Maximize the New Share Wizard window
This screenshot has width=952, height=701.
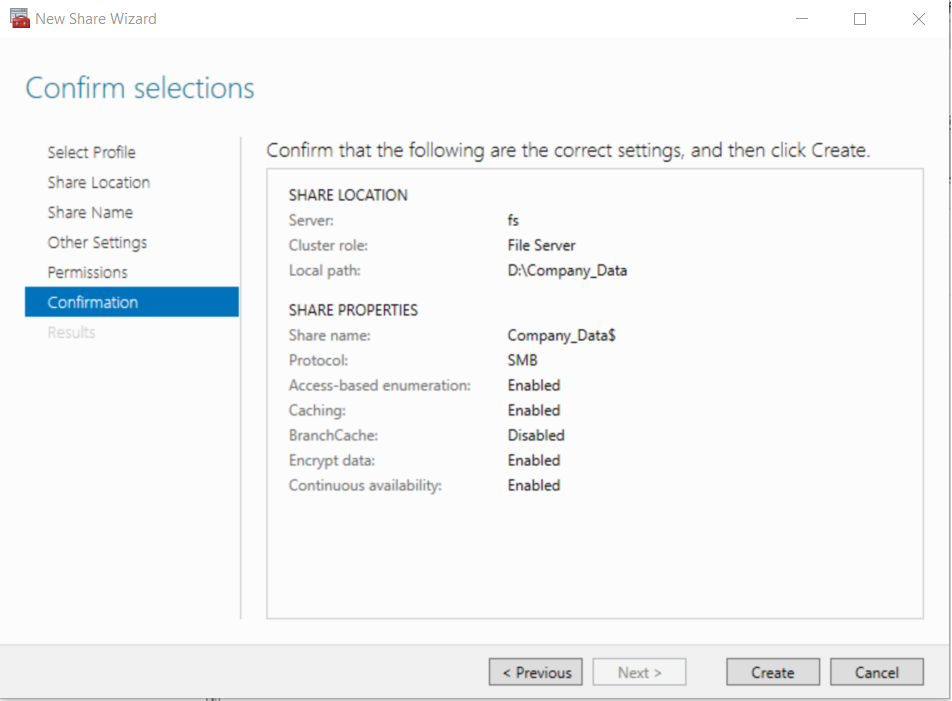[x=860, y=19]
